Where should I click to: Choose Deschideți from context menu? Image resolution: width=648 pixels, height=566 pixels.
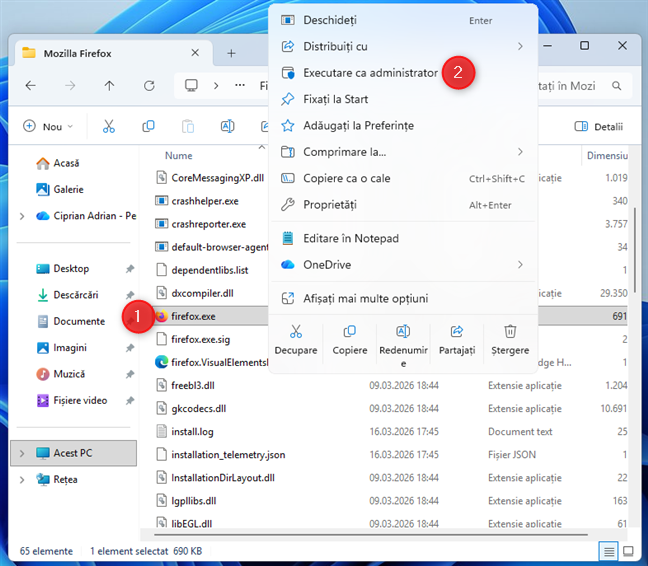pyautogui.click(x=403, y=20)
